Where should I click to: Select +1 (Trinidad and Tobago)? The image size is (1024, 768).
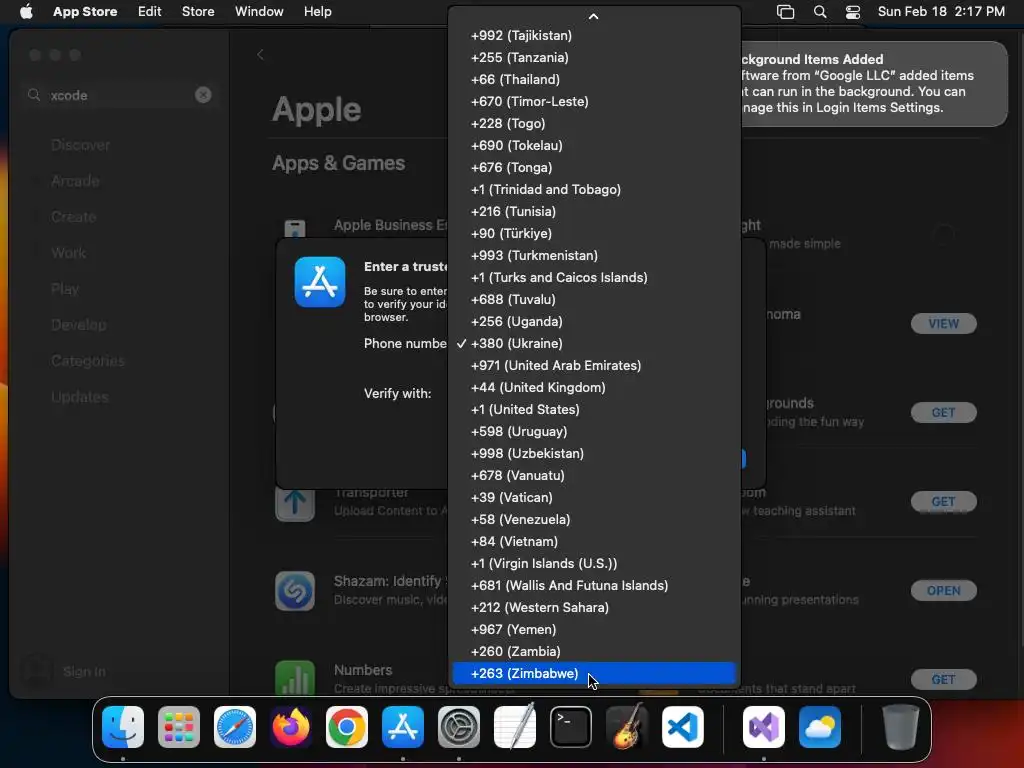pos(594,189)
